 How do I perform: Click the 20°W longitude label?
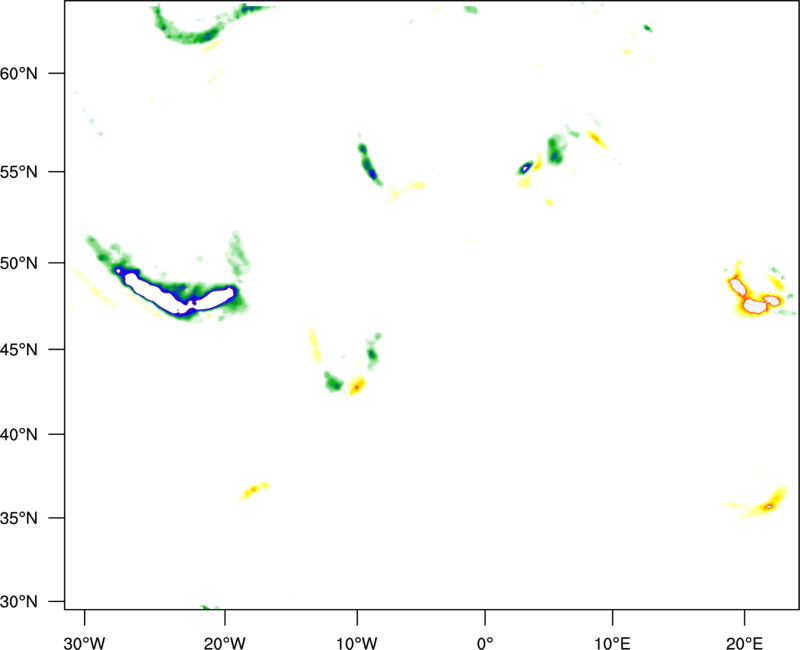point(225,643)
